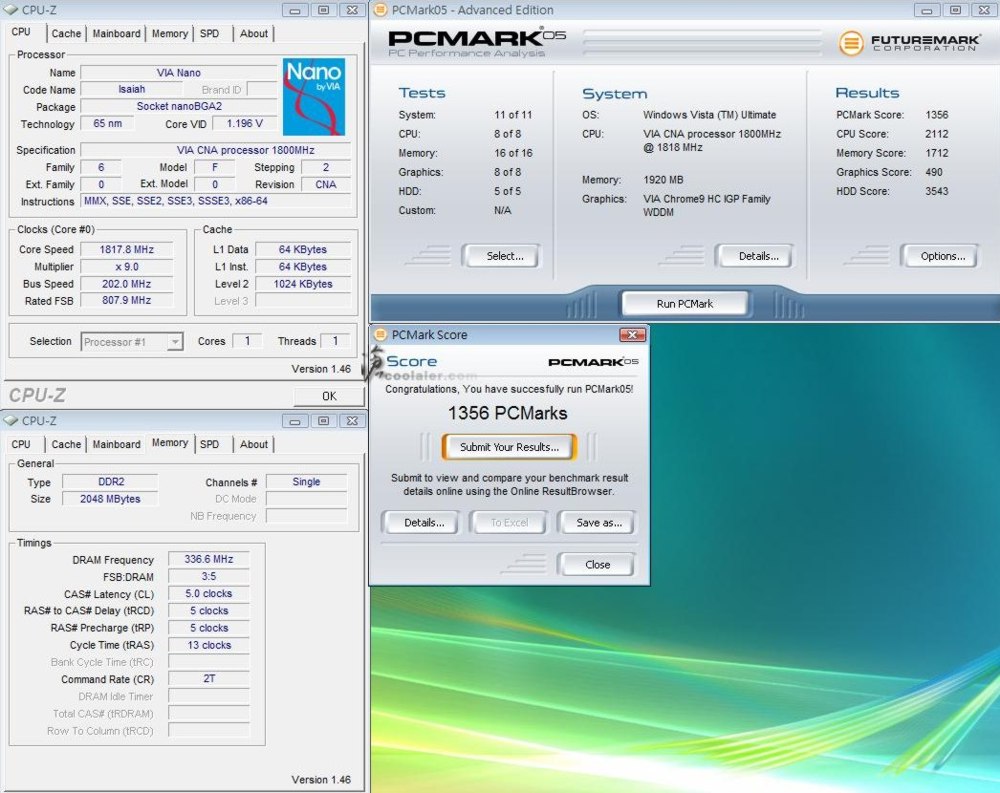This screenshot has width=1000, height=793.
Task: Click the Code Name Isaiah value
Action: pos(131,89)
